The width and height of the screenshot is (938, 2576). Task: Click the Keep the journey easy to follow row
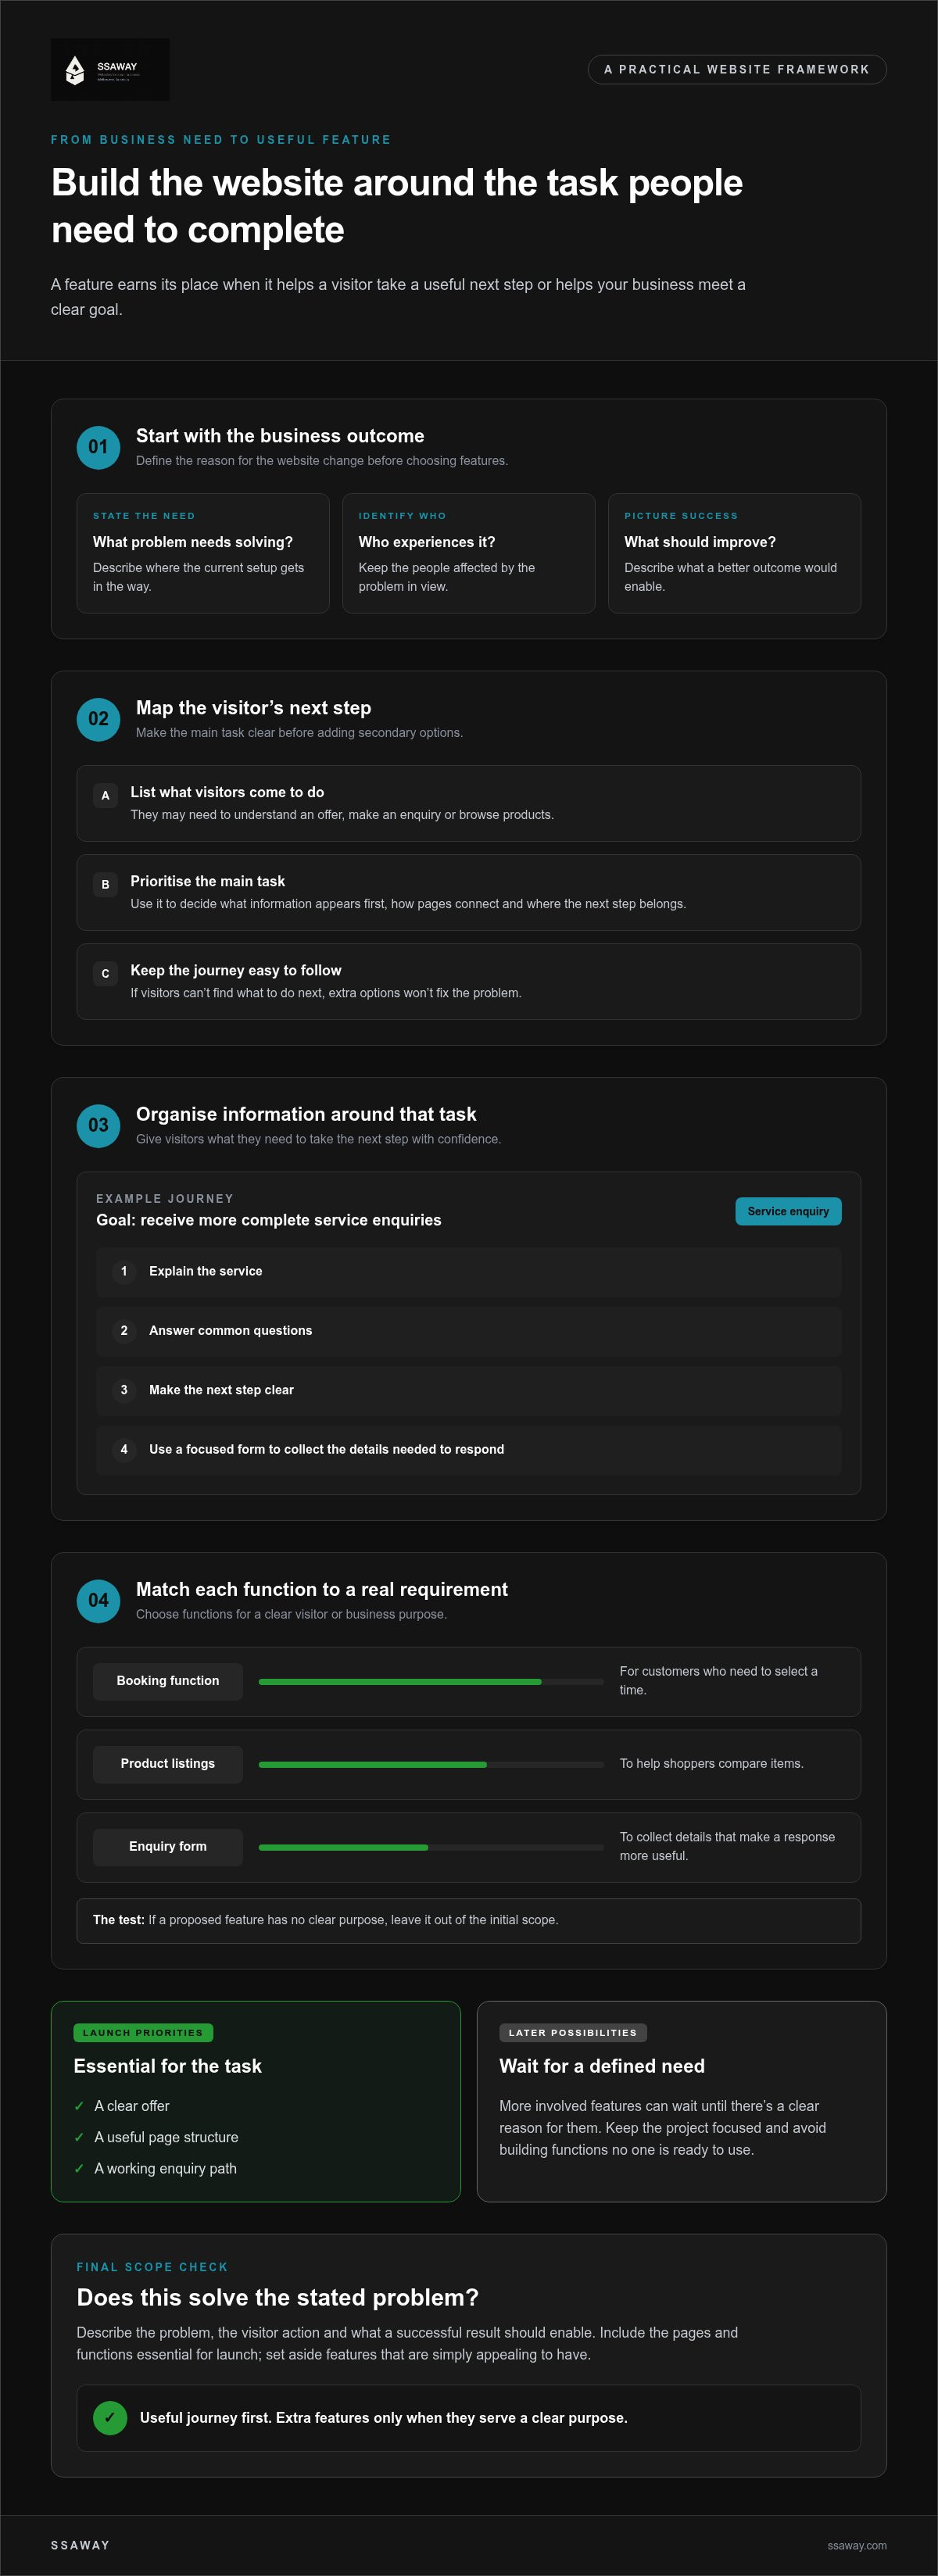tap(469, 982)
